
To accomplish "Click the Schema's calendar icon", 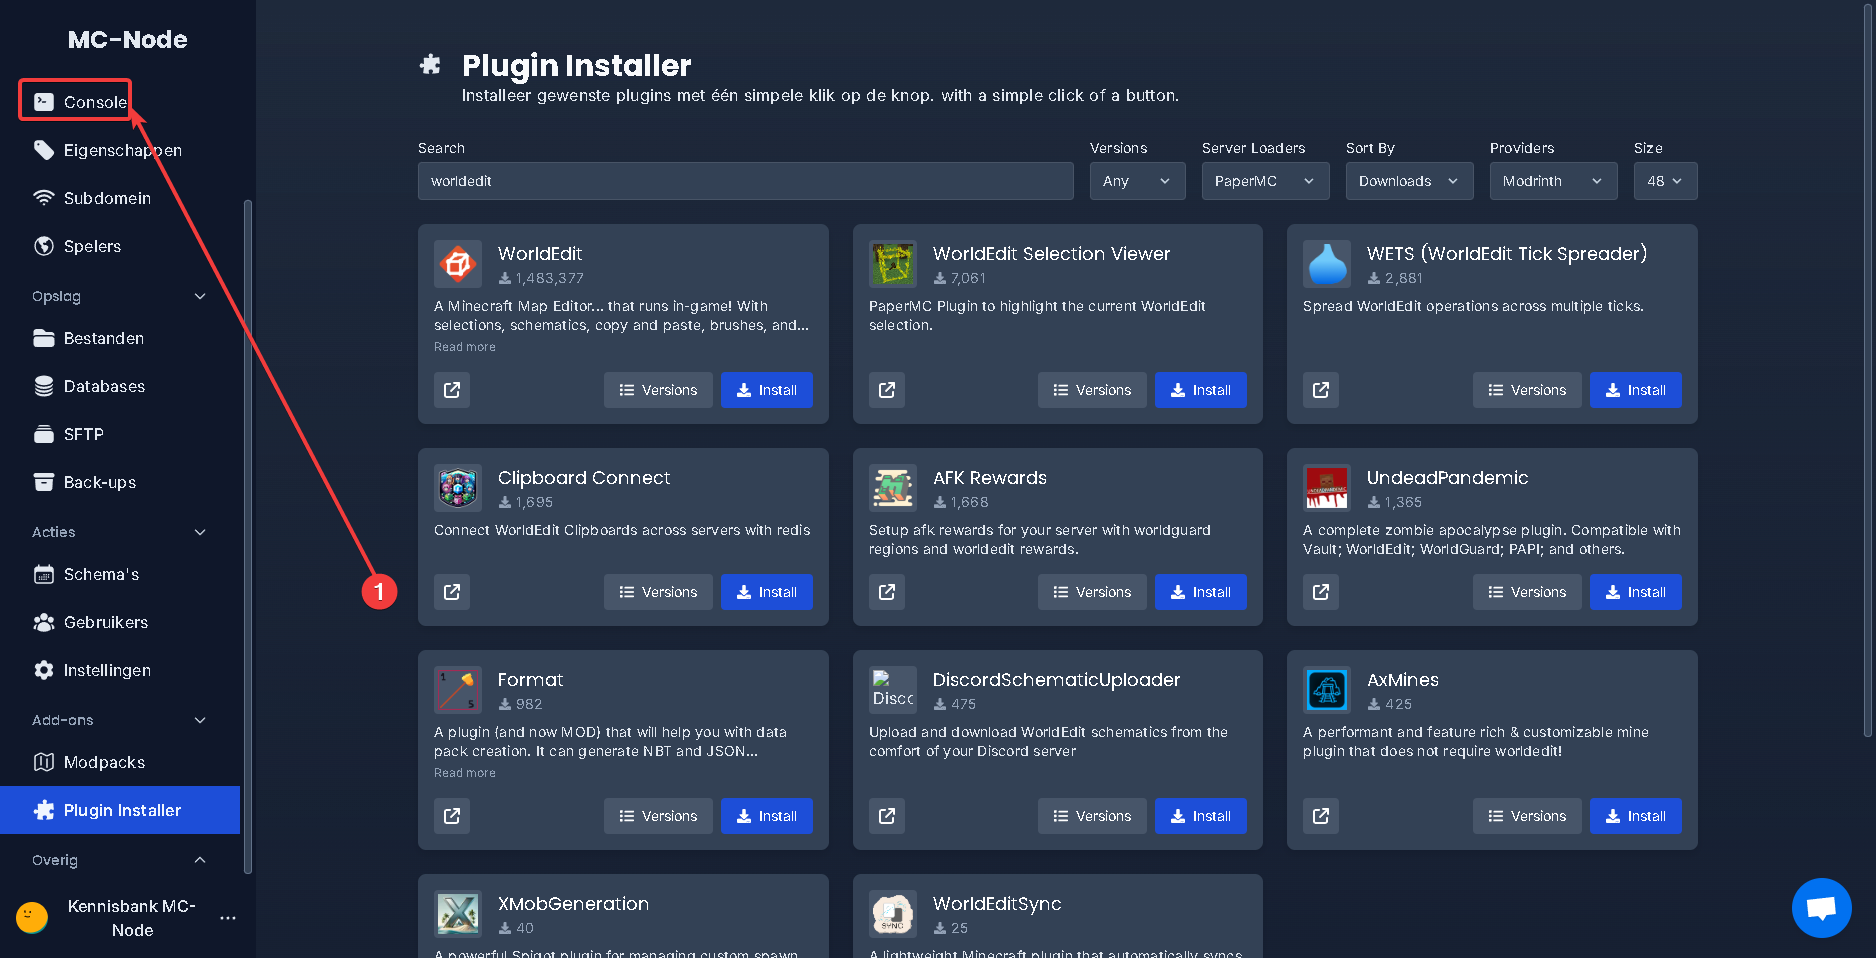I will pos(44,574).
